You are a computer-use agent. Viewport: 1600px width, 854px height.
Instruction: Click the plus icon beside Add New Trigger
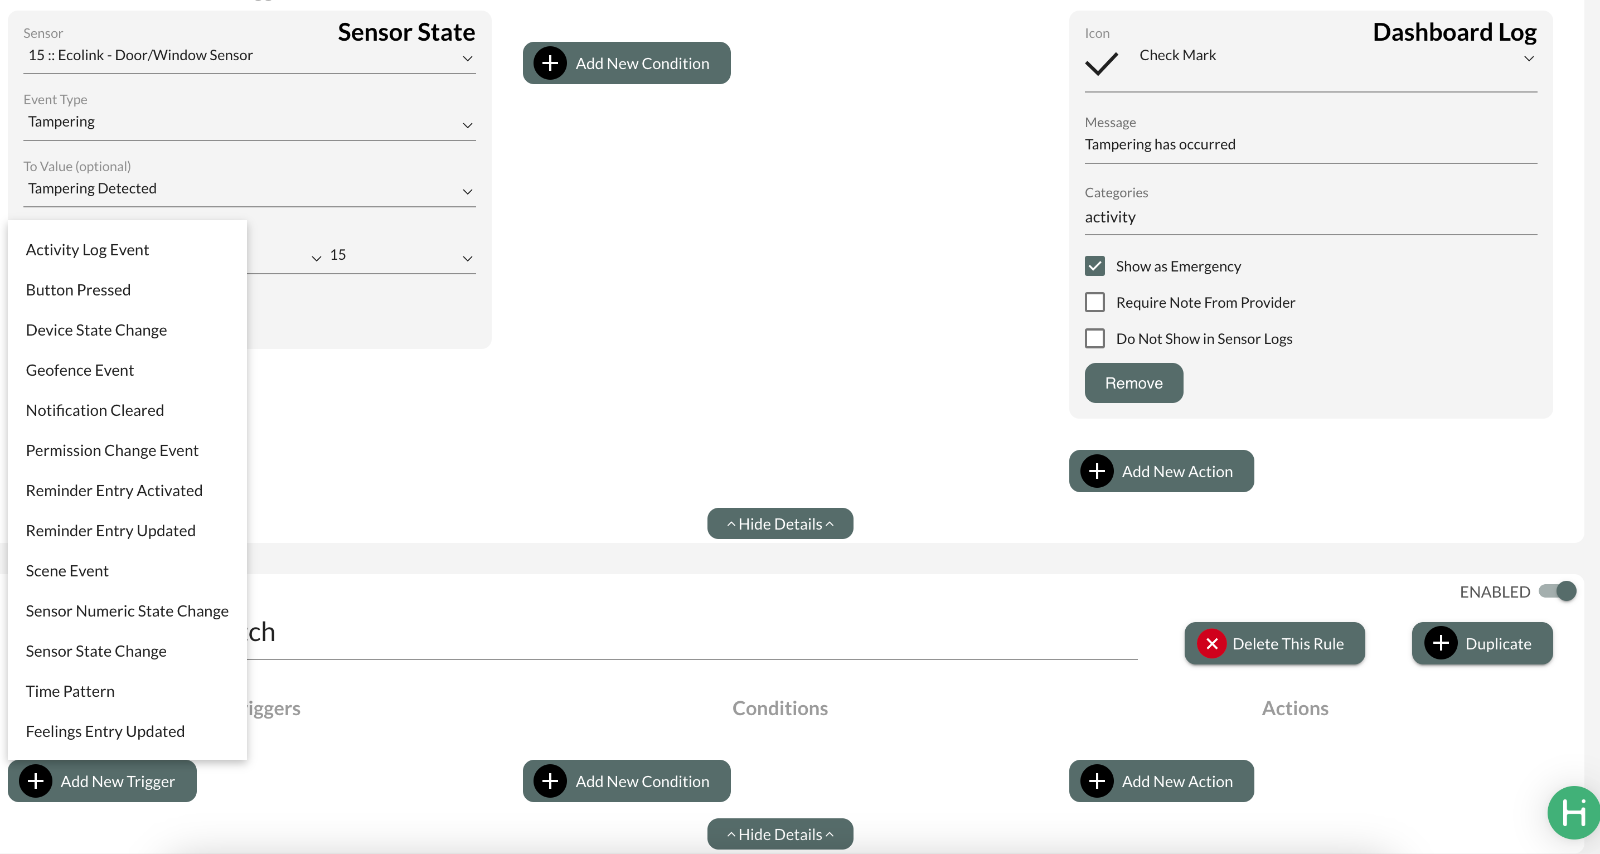click(36, 781)
